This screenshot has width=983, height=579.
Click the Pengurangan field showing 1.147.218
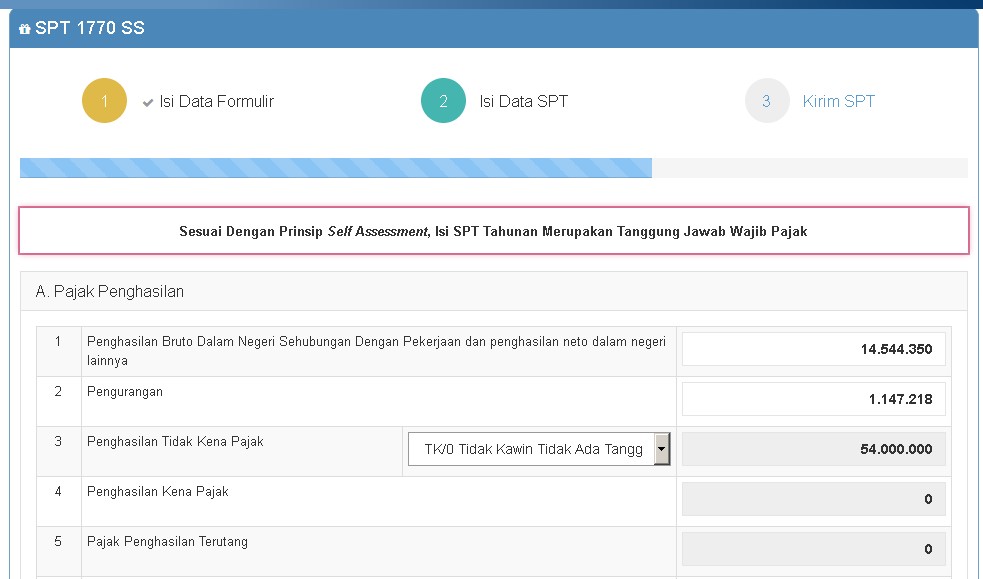click(812, 398)
